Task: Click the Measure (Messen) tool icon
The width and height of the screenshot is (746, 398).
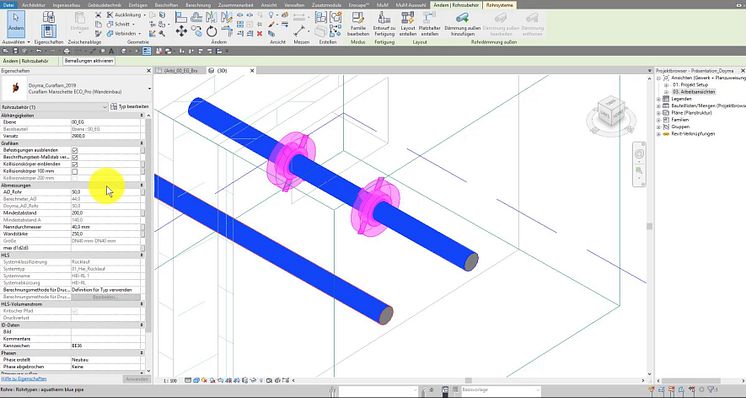Action: click(299, 31)
